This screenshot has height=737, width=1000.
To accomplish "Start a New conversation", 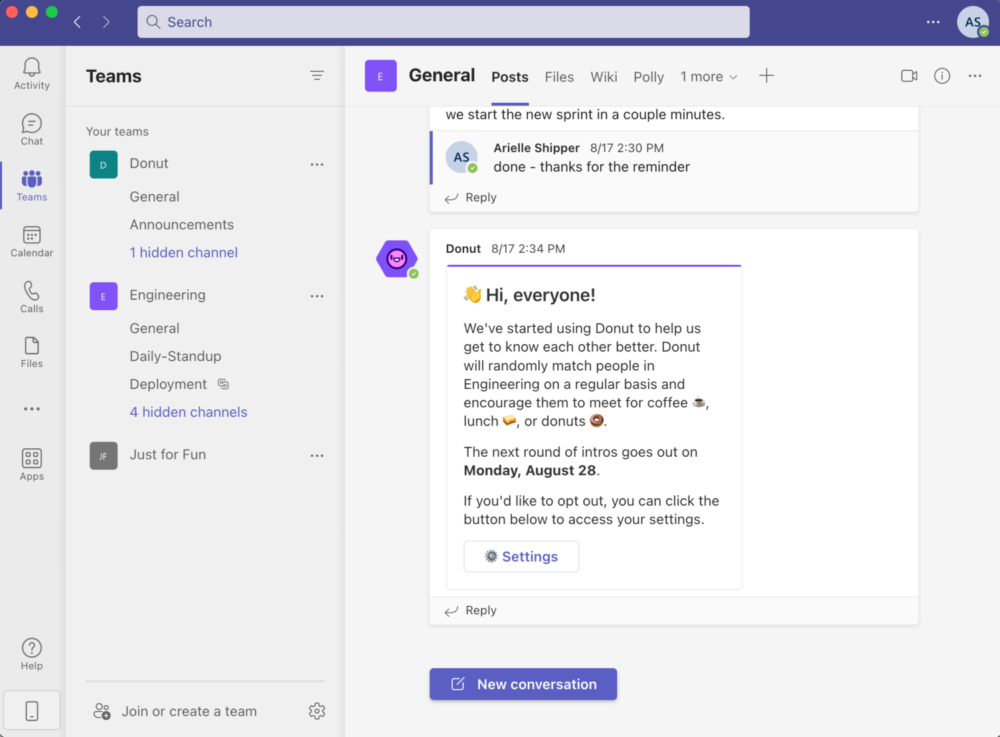I will coord(523,684).
